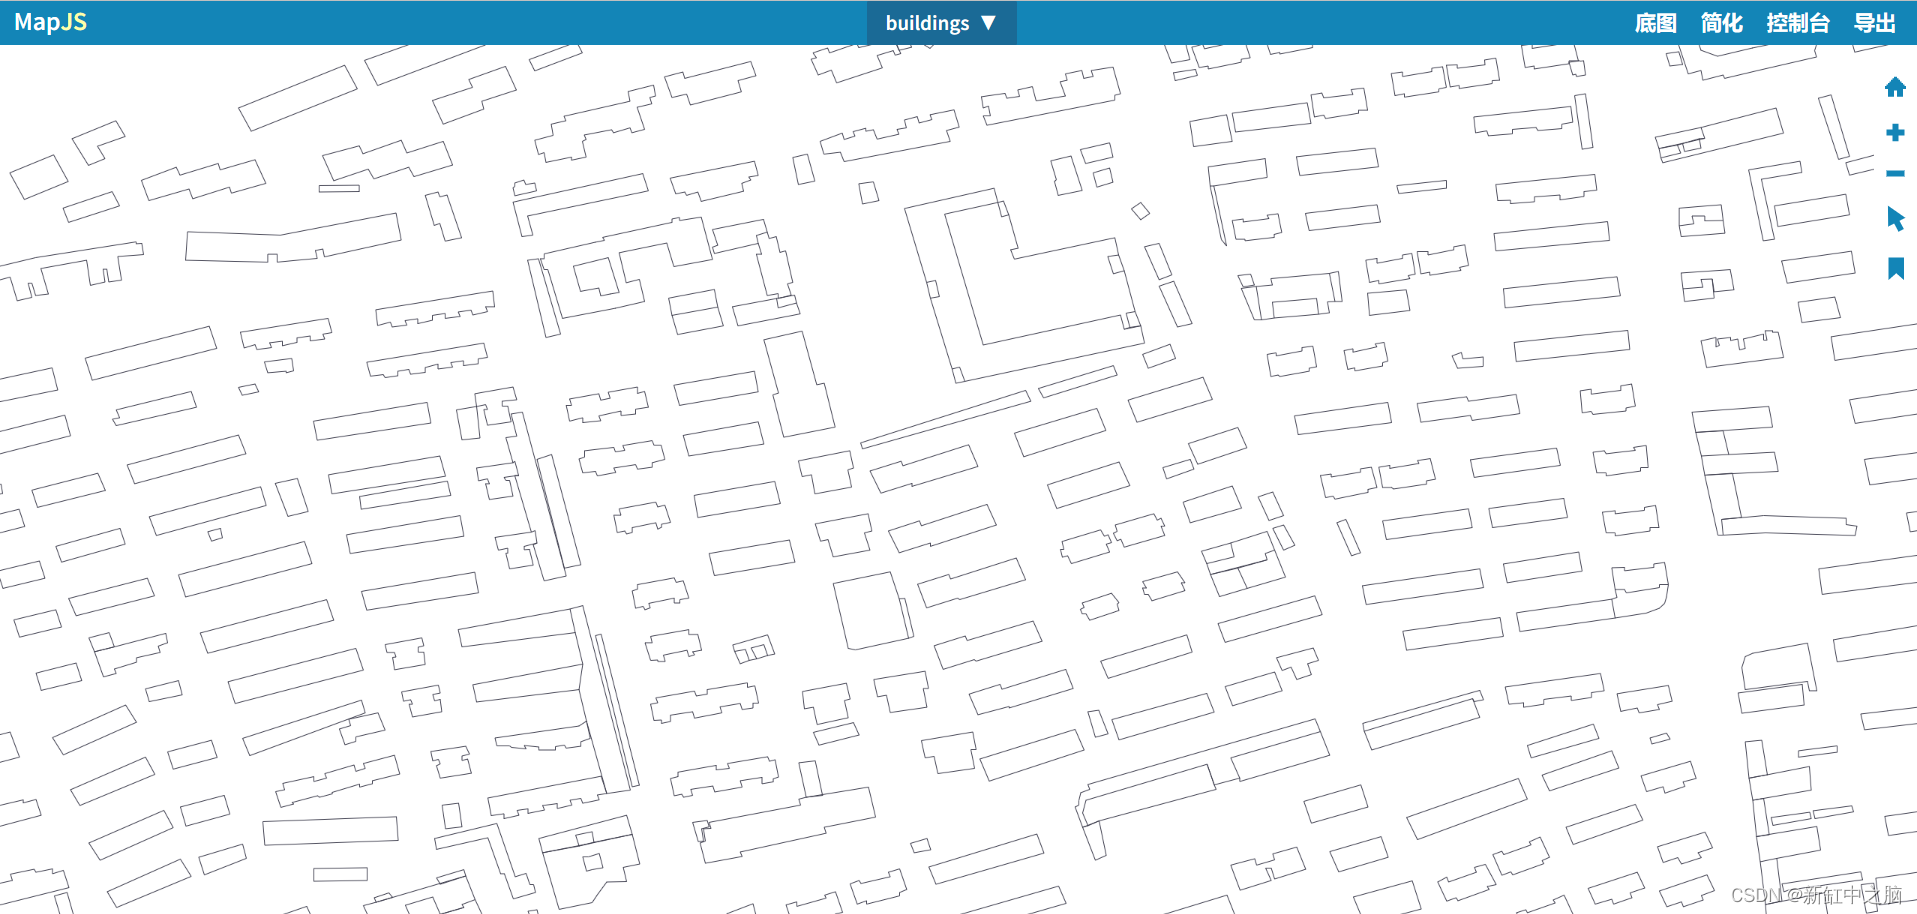Zoom out with the minus icon
The height and width of the screenshot is (914, 1917).
1895,174
